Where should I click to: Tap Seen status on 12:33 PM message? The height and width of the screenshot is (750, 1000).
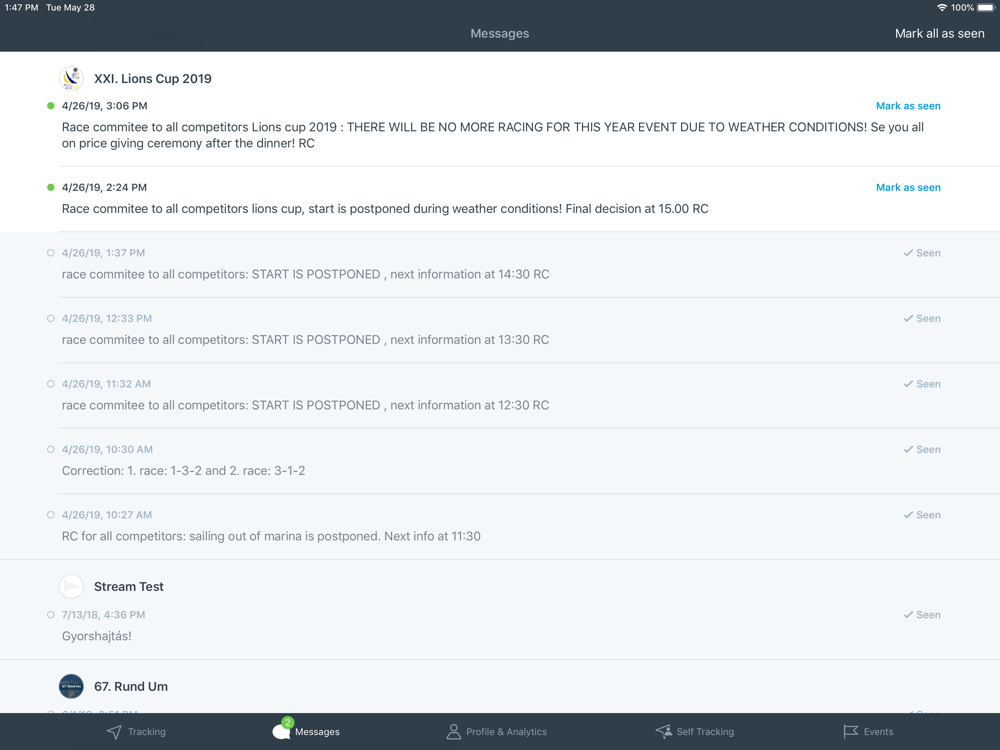click(x=922, y=318)
